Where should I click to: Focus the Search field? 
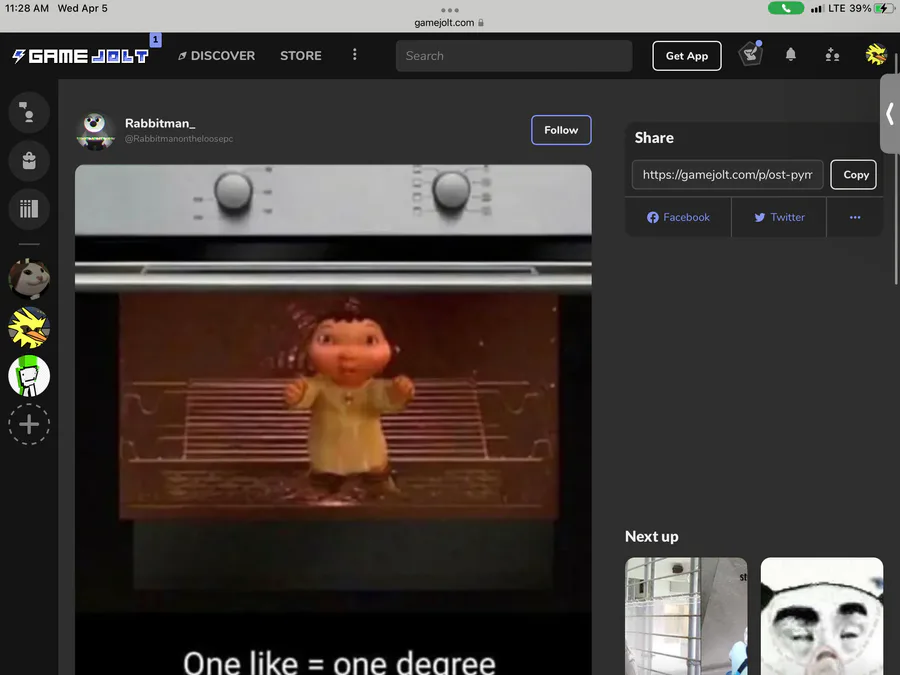coord(514,56)
